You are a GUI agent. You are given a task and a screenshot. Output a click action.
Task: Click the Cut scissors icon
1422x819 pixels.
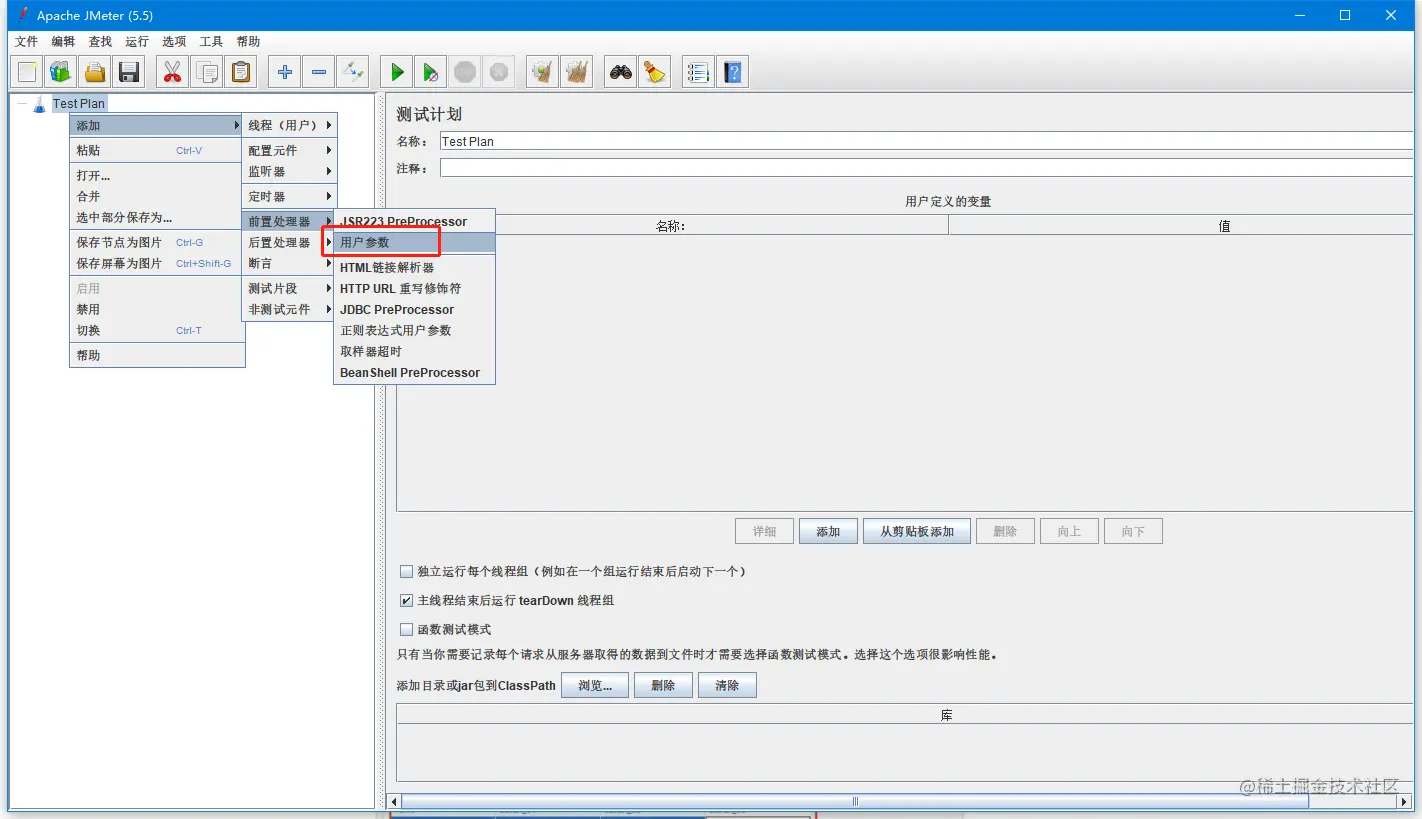click(173, 72)
